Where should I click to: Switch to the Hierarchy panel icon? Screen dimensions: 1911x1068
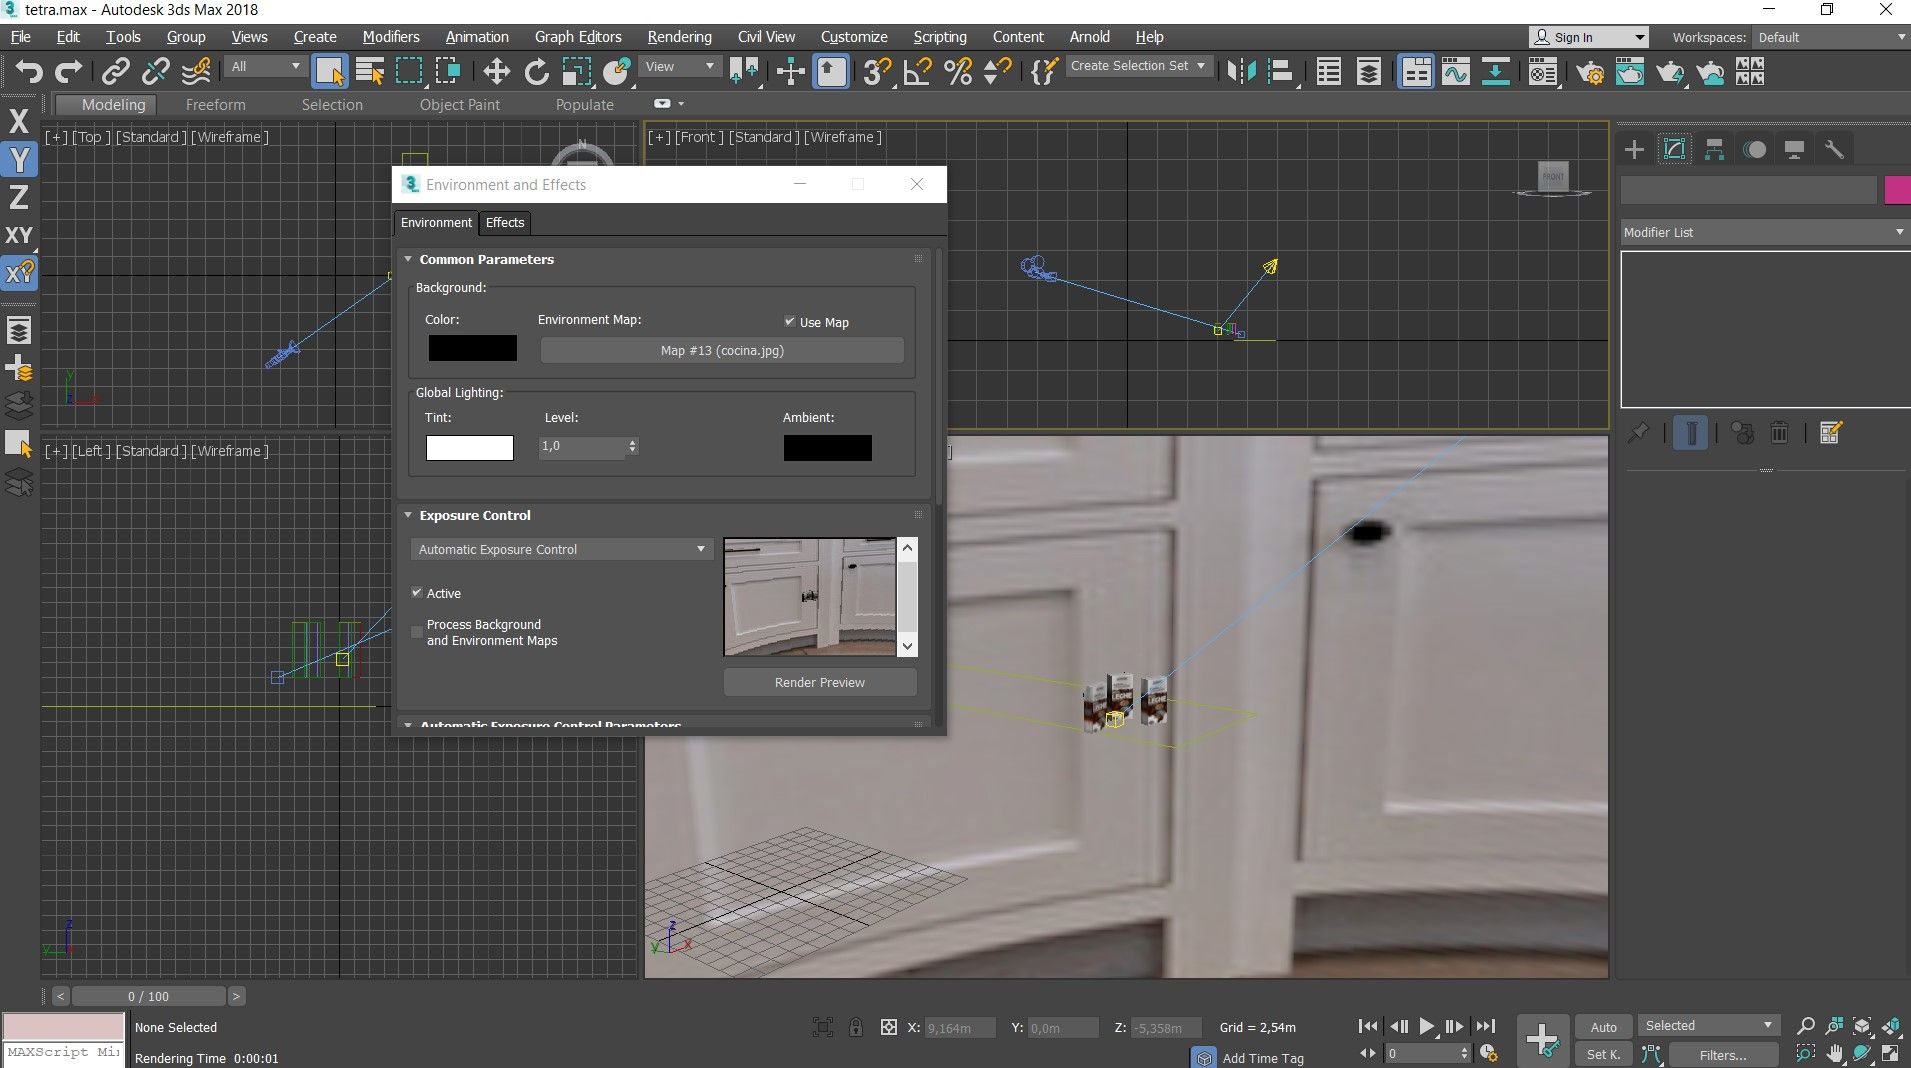pos(1714,150)
